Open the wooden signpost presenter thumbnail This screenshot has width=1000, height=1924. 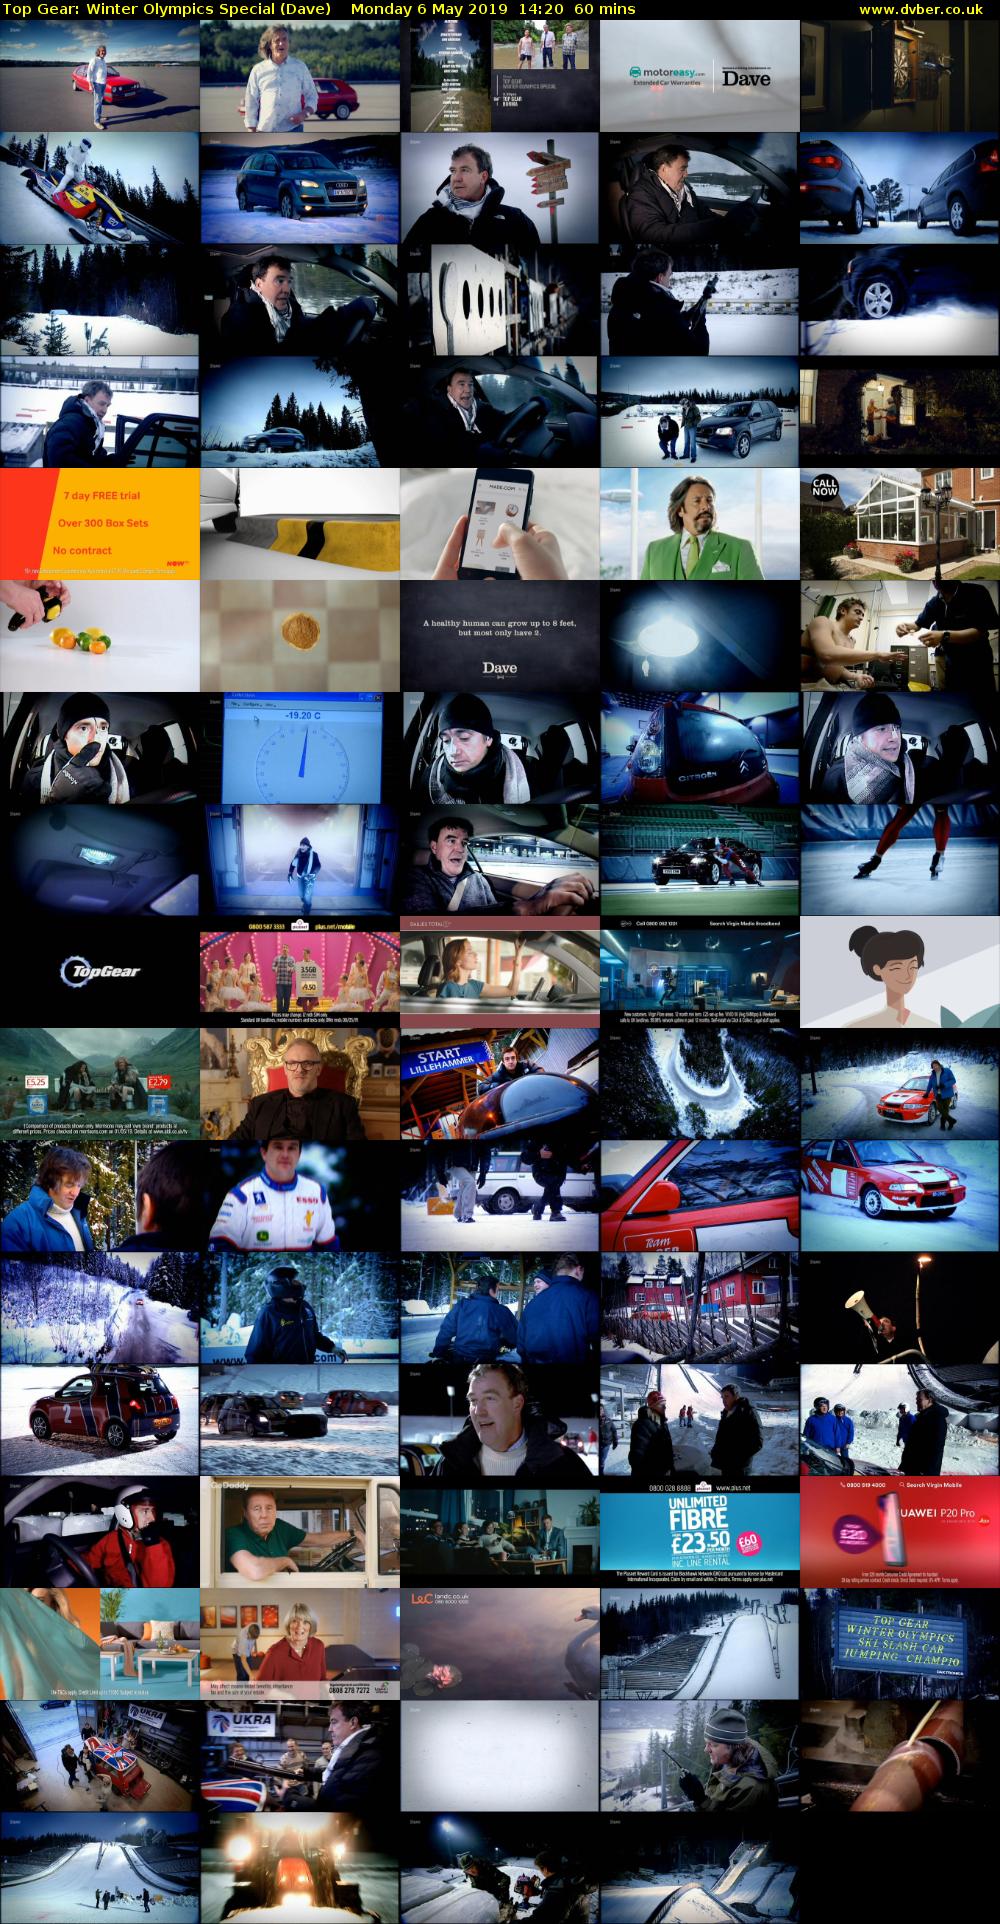pos(499,188)
